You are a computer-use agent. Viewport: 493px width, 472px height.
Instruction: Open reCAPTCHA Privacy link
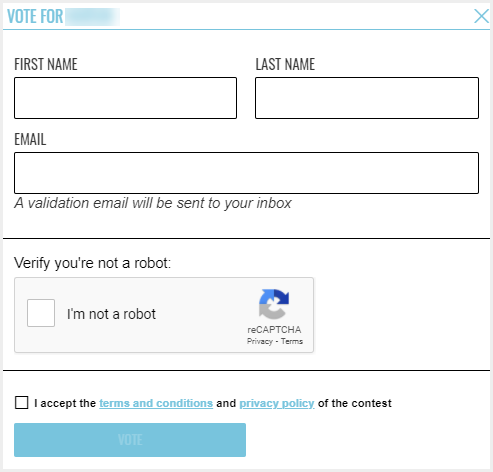point(260,341)
